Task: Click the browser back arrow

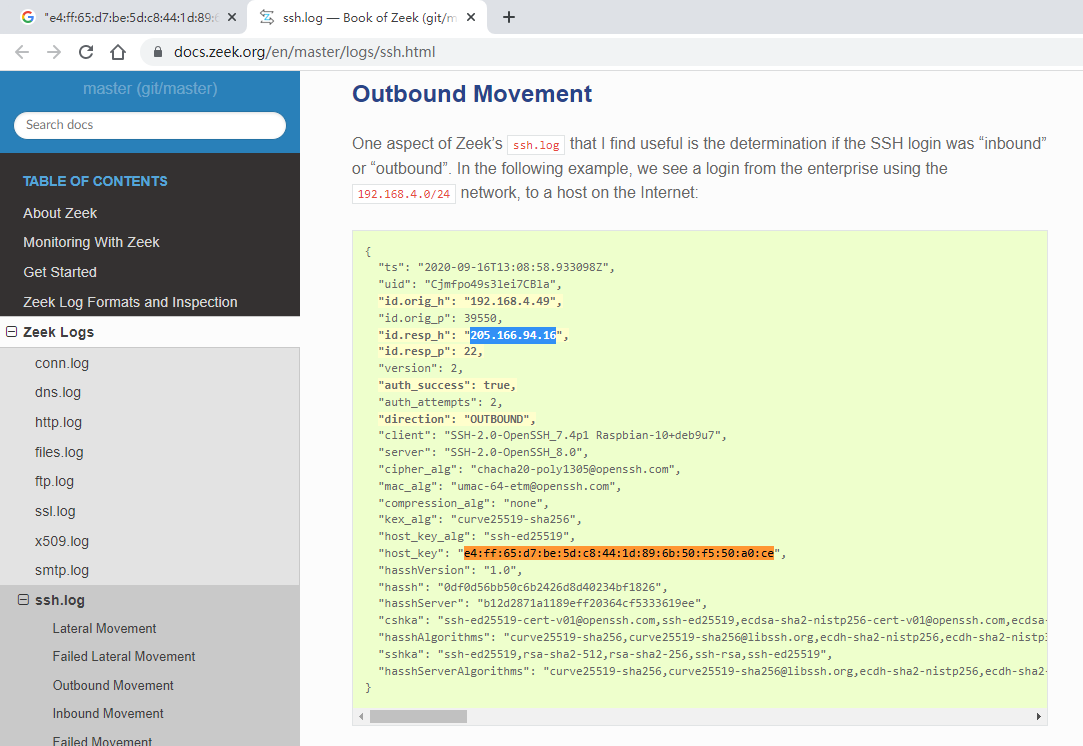Action: 22,52
